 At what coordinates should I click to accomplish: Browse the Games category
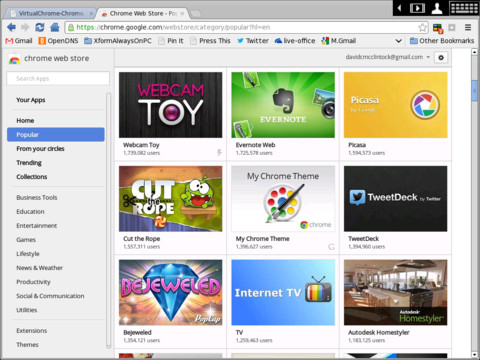(26, 240)
